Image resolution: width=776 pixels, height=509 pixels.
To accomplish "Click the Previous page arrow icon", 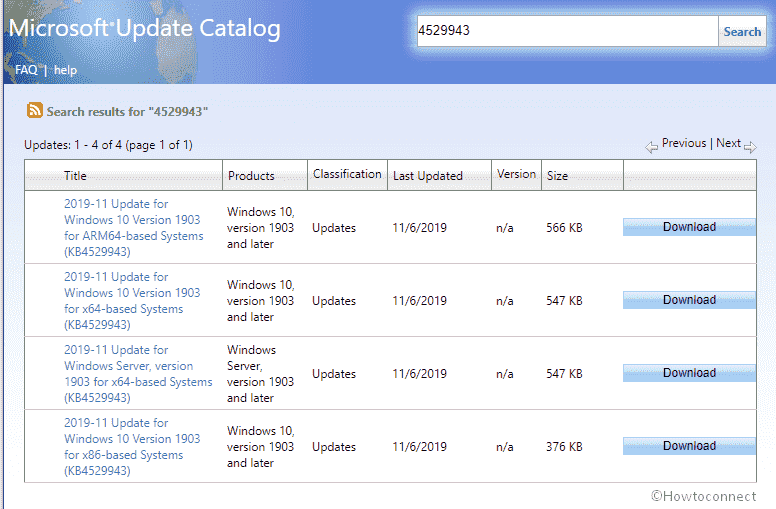I will 651,147.
